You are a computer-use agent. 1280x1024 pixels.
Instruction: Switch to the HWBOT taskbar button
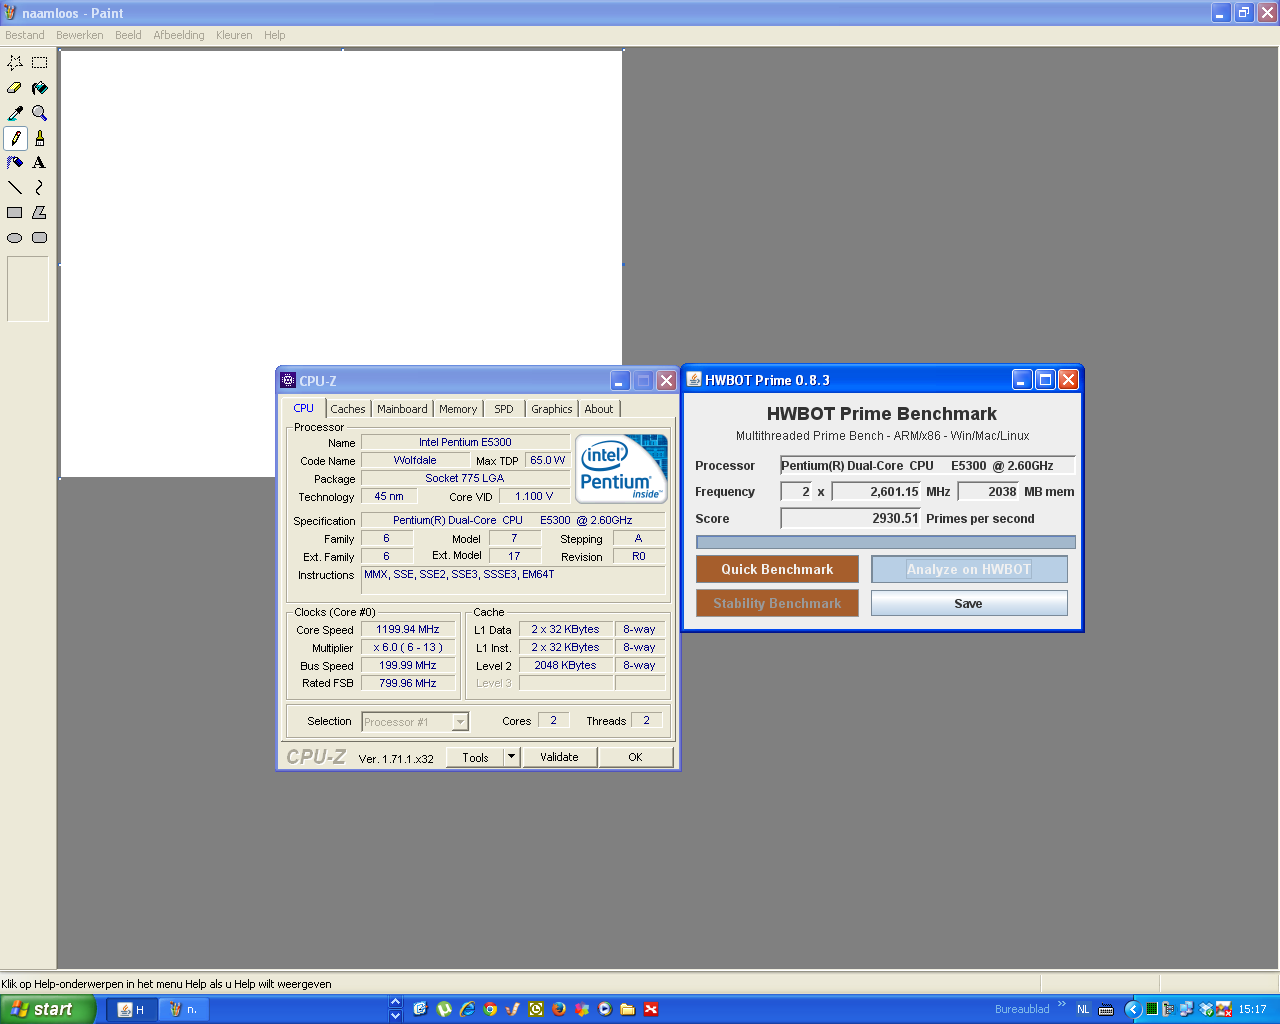[x=131, y=1010]
